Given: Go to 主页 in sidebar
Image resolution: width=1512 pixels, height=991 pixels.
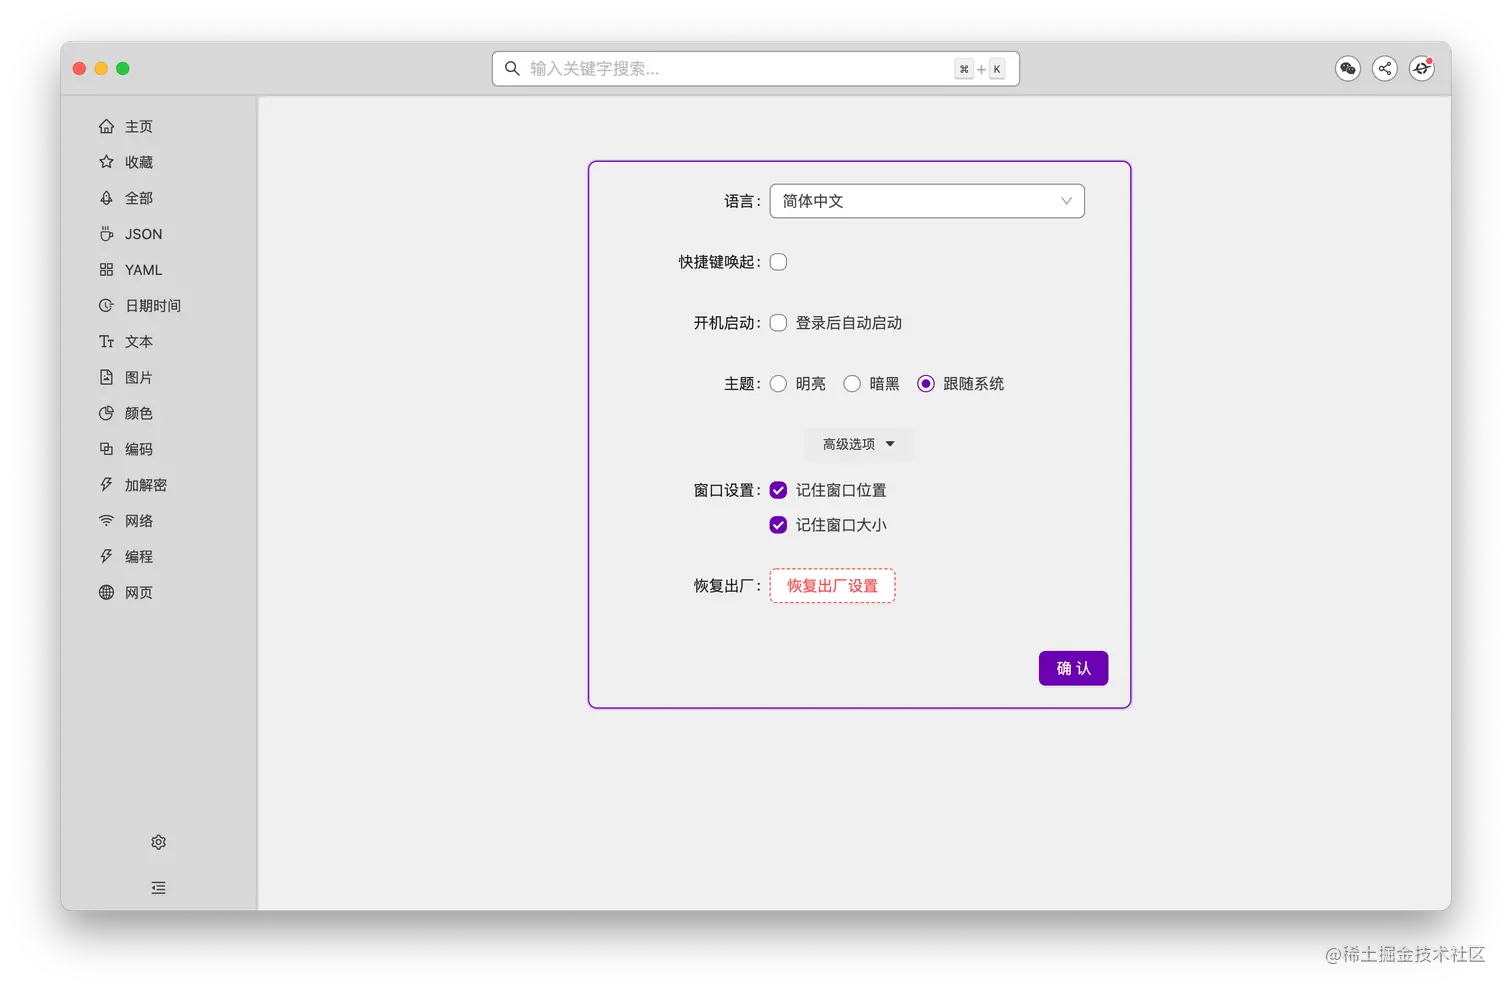Looking at the screenshot, I should (x=139, y=127).
